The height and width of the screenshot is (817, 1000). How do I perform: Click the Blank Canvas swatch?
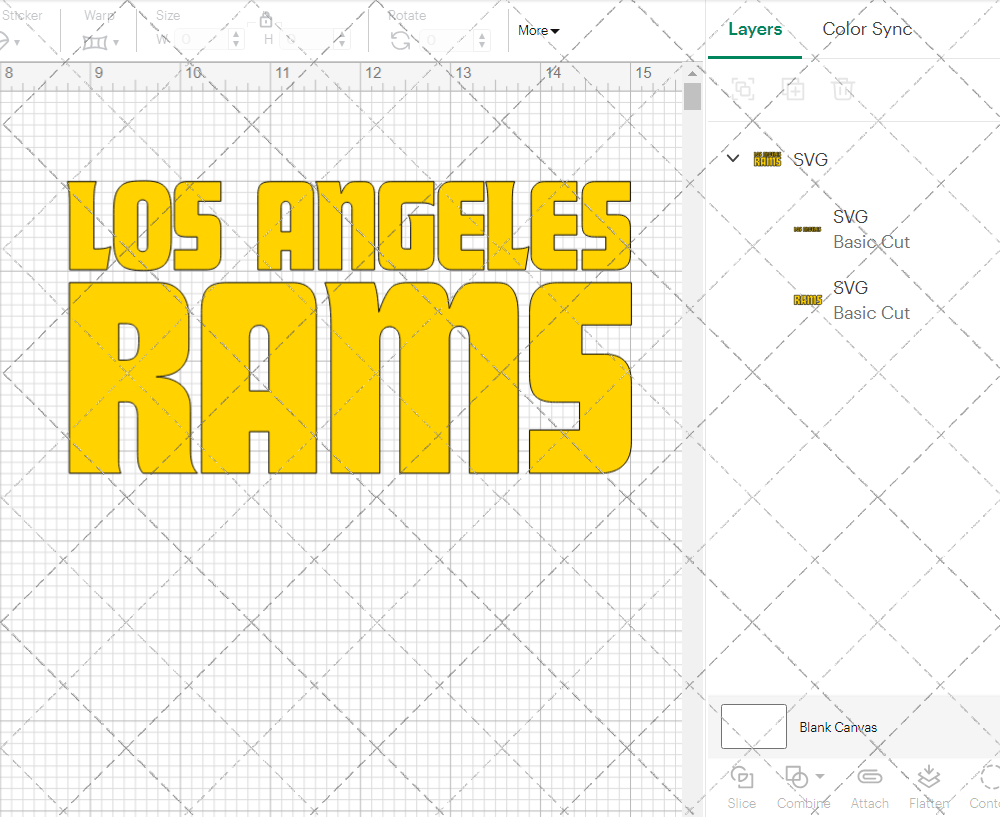point(753,726)
